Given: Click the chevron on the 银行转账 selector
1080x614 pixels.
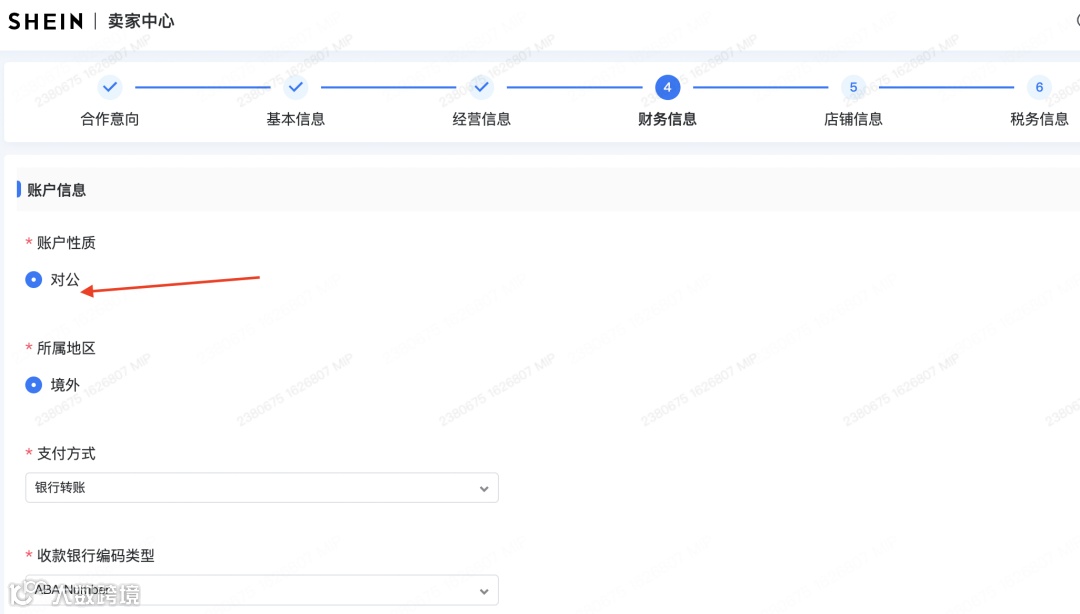Looking at the screenshot, I should pyautogui.click(x=484, y=488).
